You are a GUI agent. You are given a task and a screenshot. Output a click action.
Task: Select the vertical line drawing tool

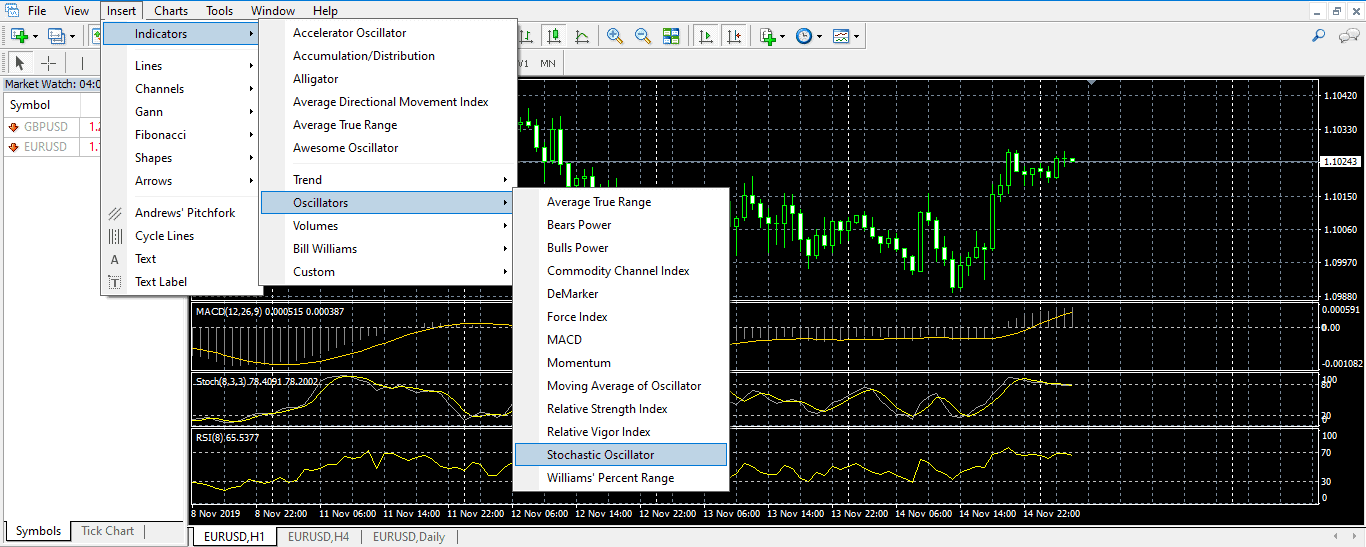82,63
